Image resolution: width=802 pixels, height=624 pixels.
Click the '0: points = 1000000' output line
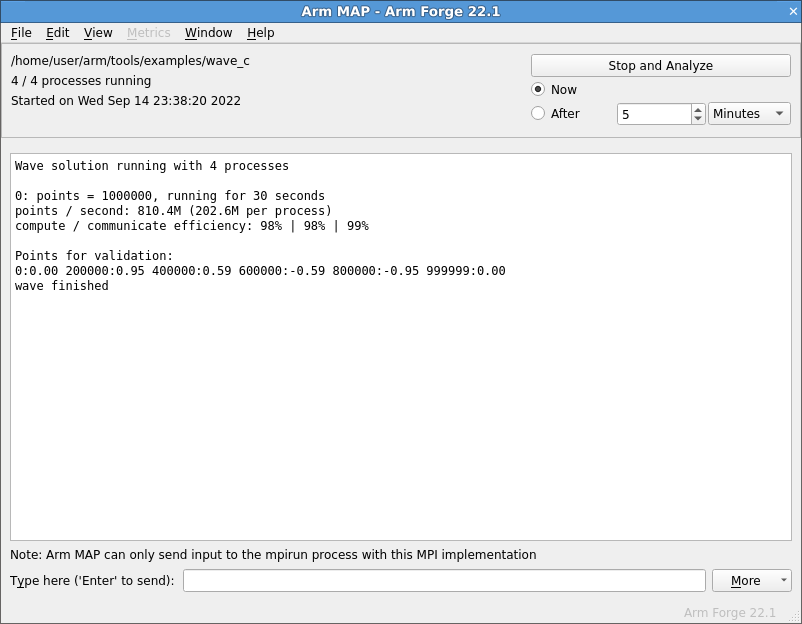pos(170,196)
